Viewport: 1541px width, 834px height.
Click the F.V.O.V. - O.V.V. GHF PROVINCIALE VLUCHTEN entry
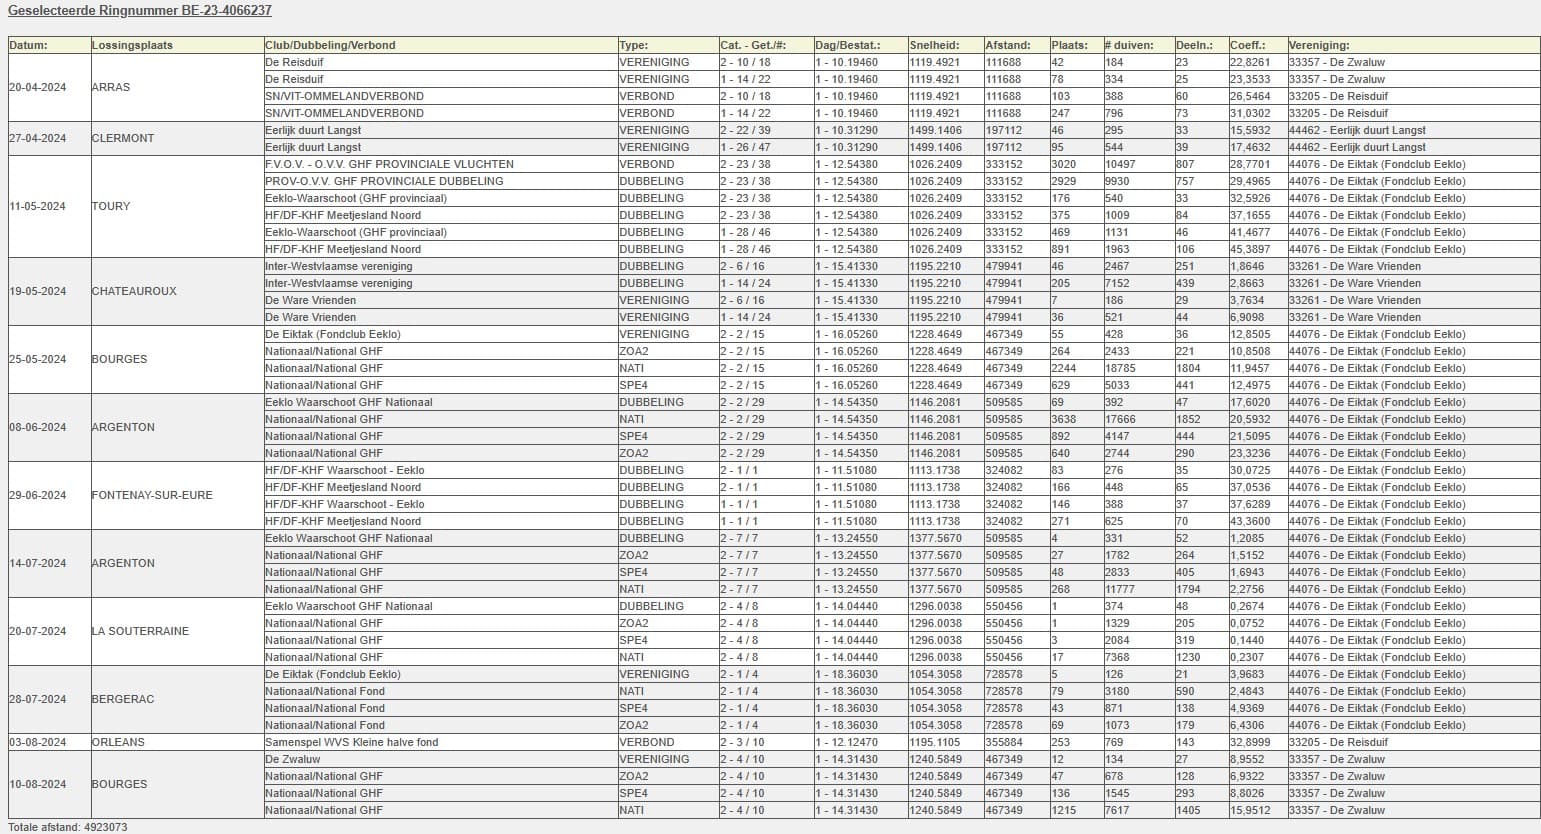coord(389,164)
